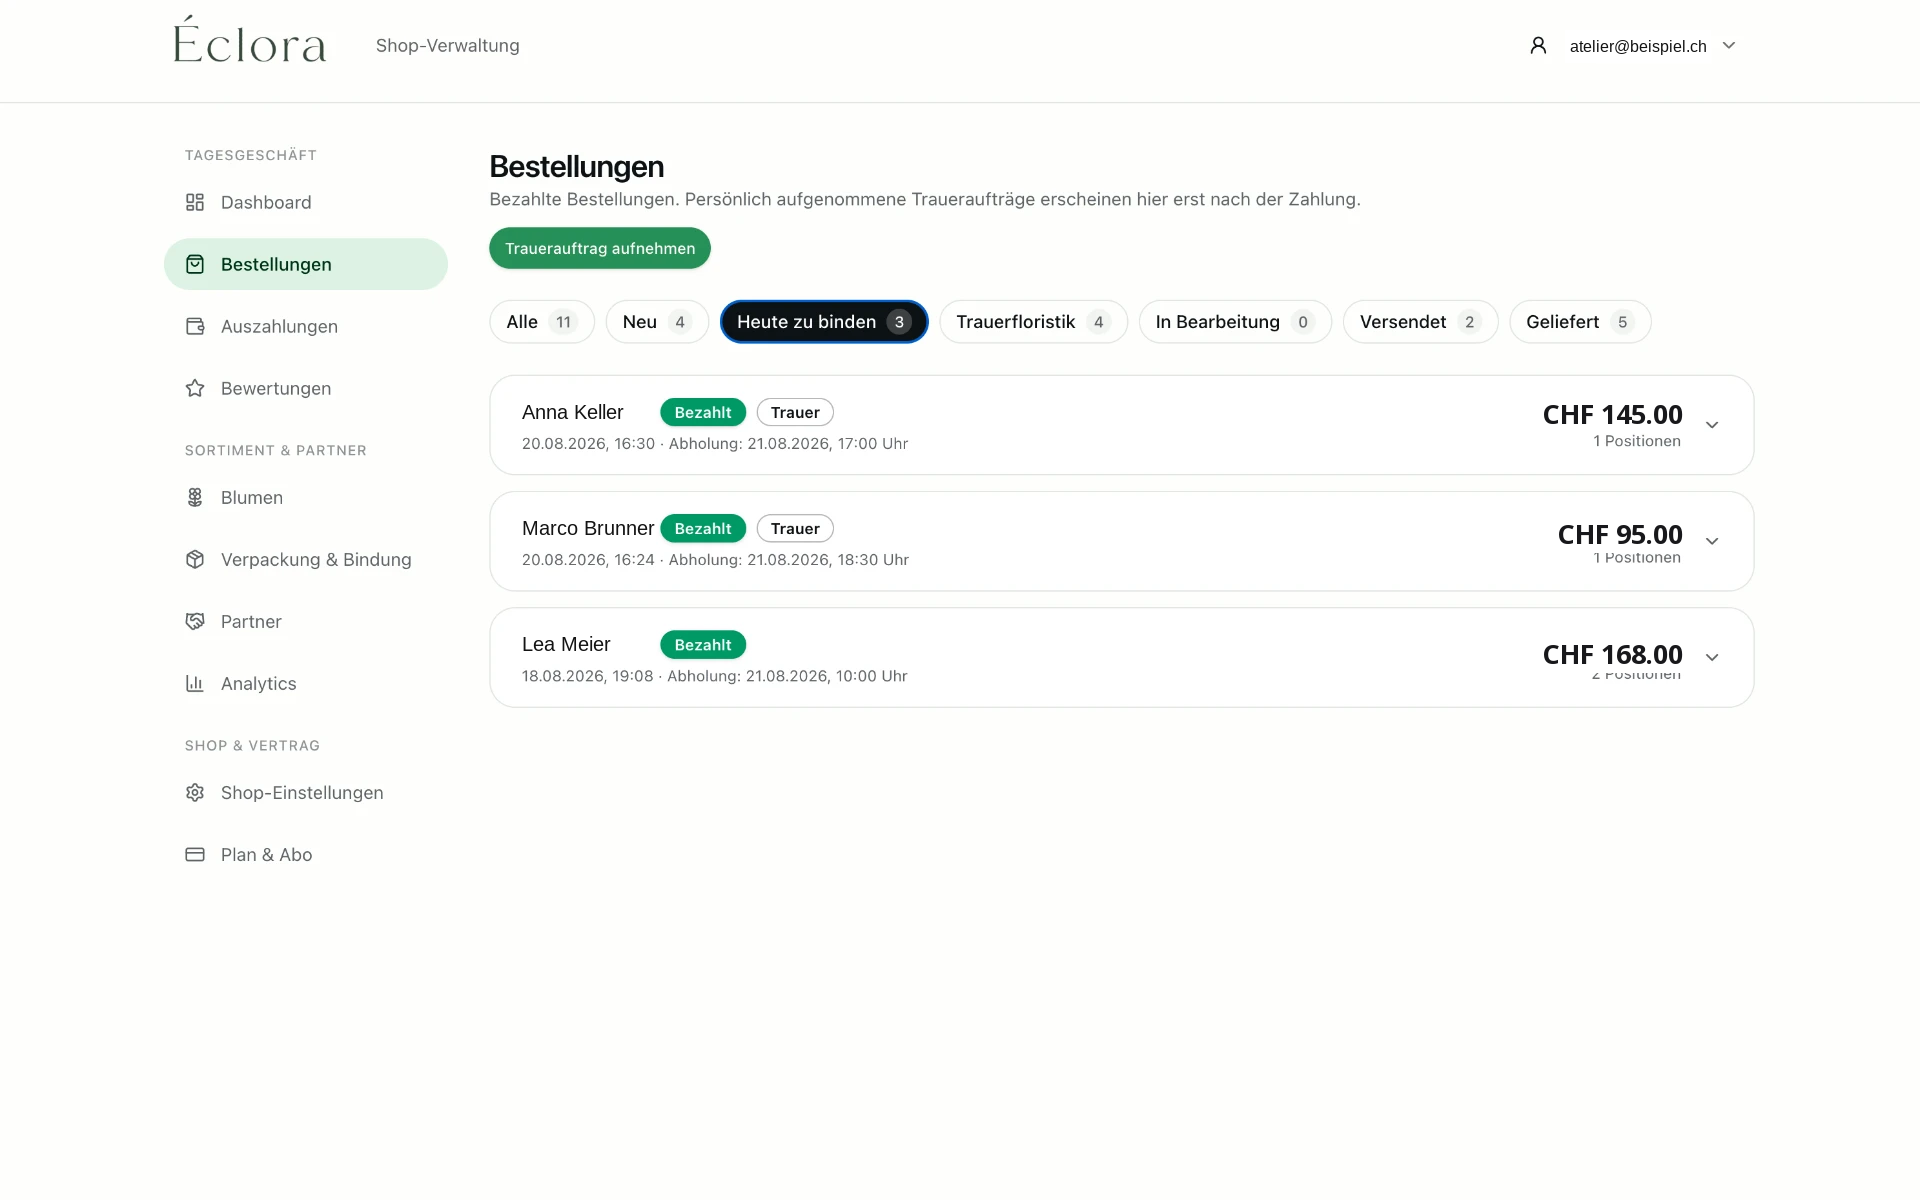Viewport: 1920px width, 1200px height.
Task: Click the Analytics bar chart icon
Action: pyautogui.click(x=195, y=683)
